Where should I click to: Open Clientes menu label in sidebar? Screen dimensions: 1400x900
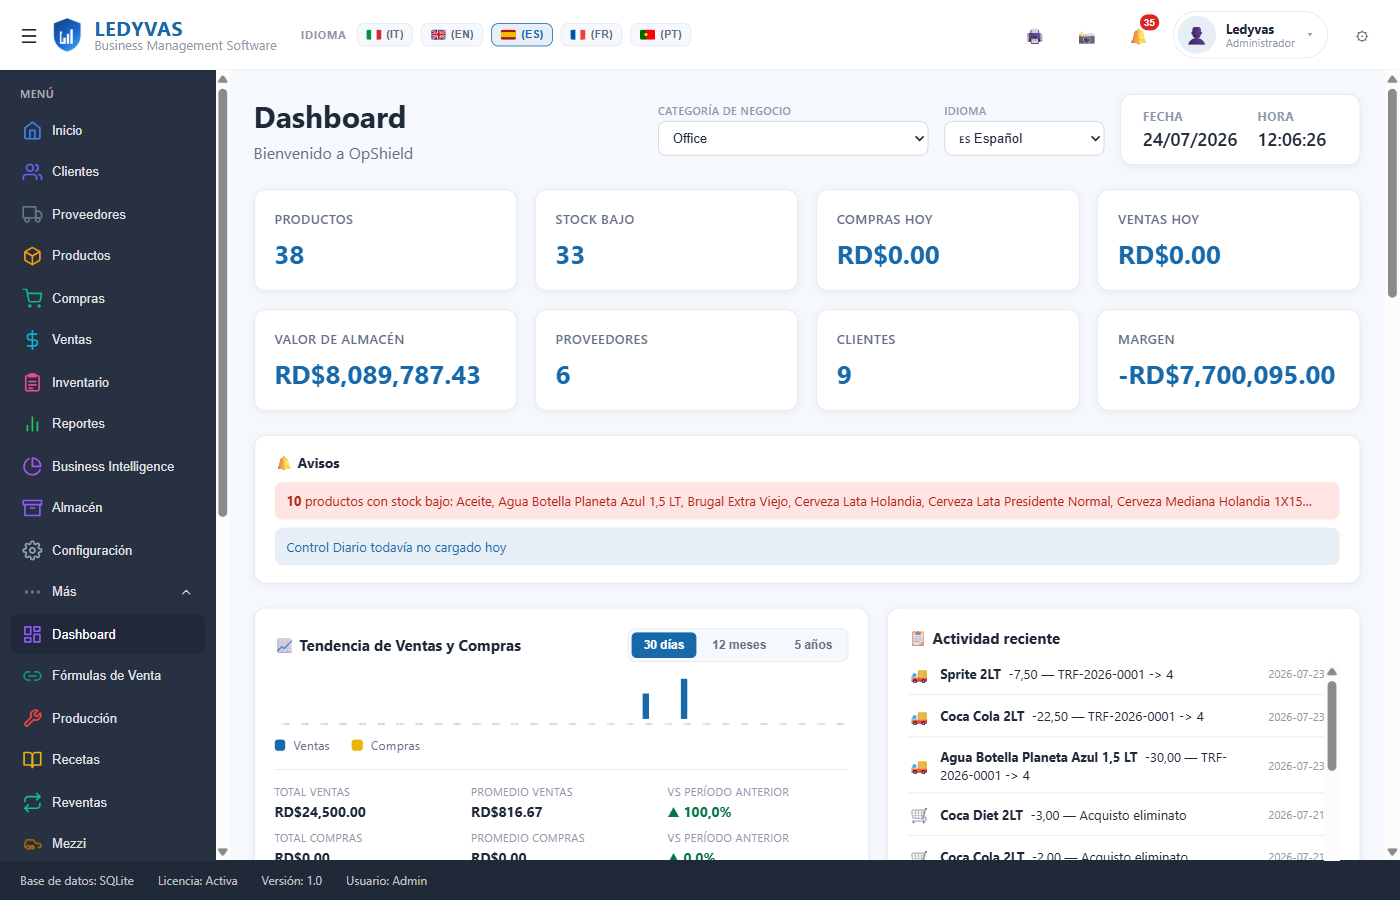(76, 172)
